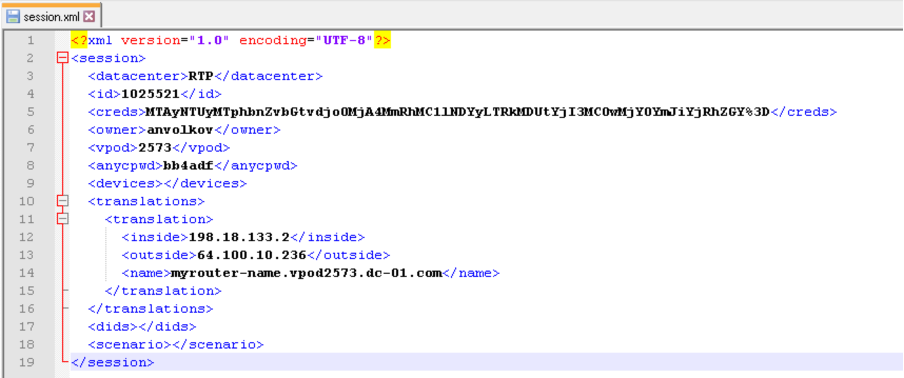Click the long creds encoded string
Screen dimensions: 904x378
coord(458,112)
